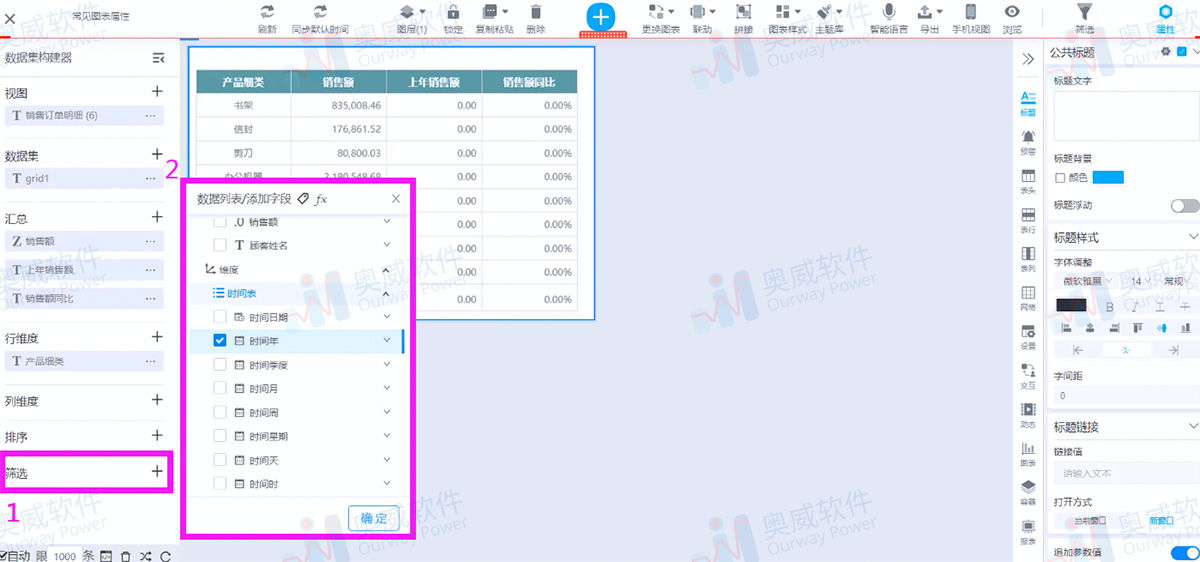The width and height of the screenshot is (1200, 562).
Task: Expand the 时间天 row dropdown arrow
Action: tap(386, 460)
